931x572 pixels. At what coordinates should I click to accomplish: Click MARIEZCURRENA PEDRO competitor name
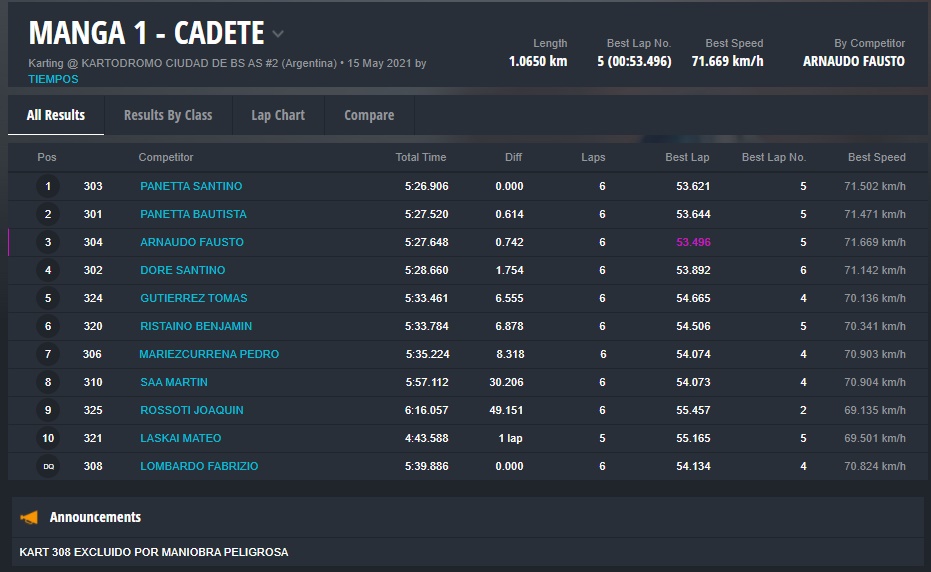pyautogui.click(x=209, y=354)
